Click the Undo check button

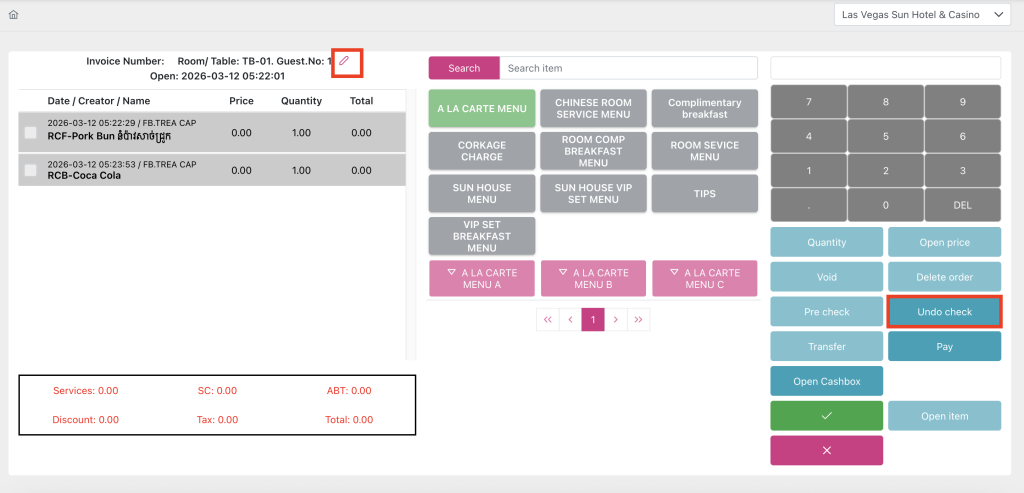[944, 312]
